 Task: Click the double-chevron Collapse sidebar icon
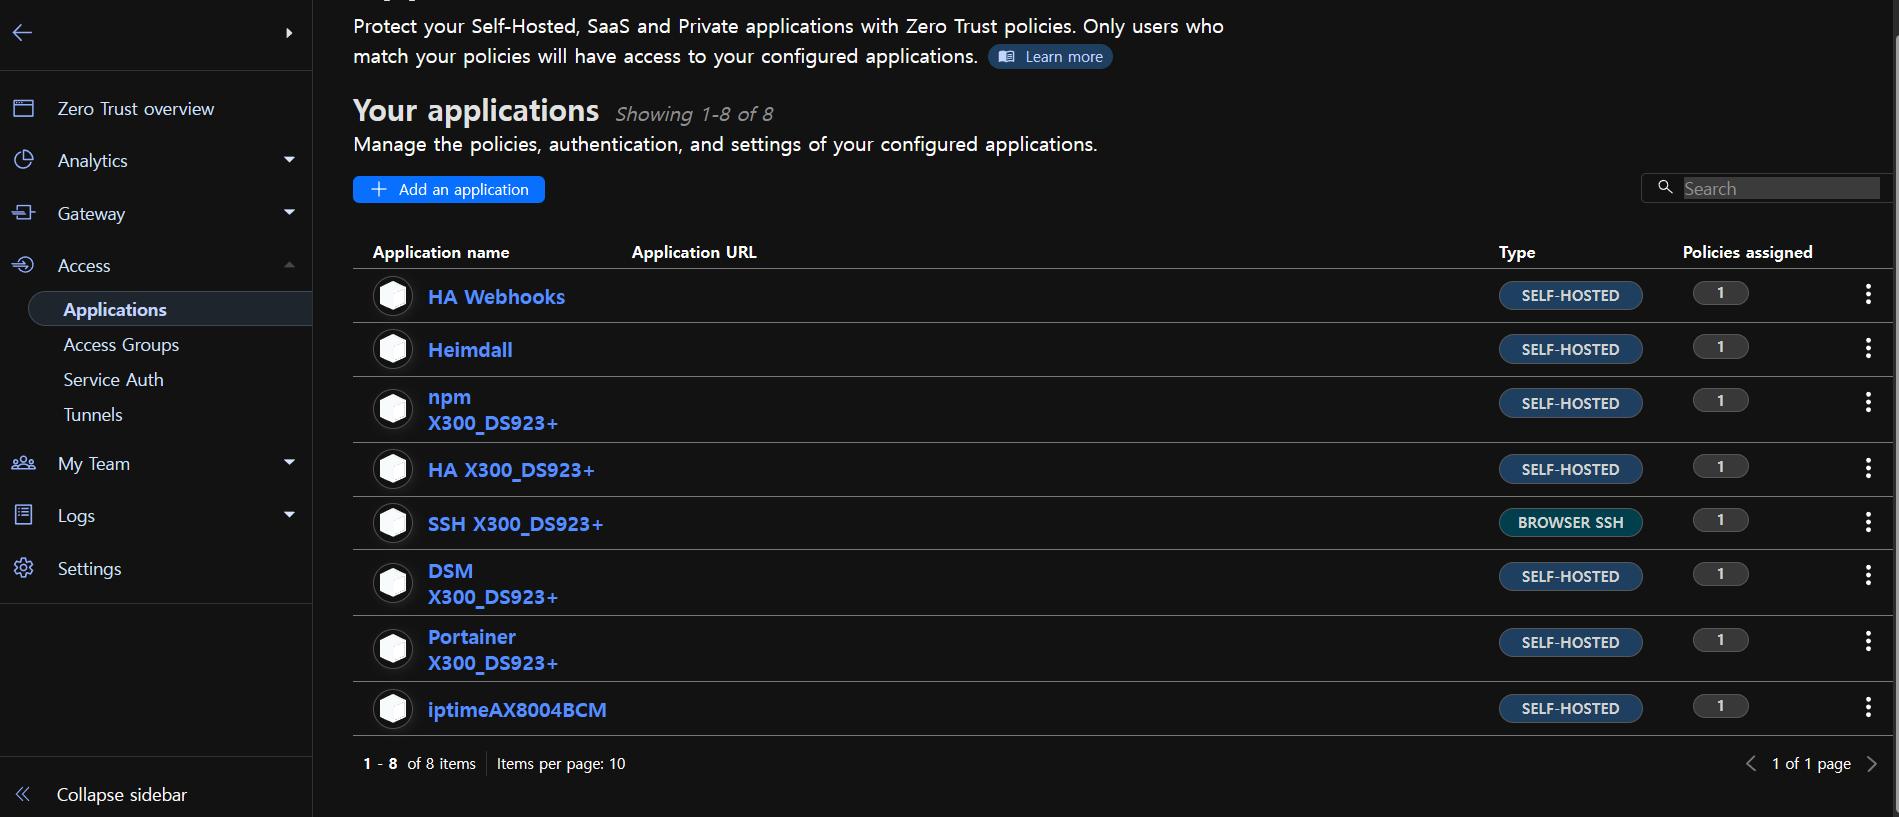23,794
